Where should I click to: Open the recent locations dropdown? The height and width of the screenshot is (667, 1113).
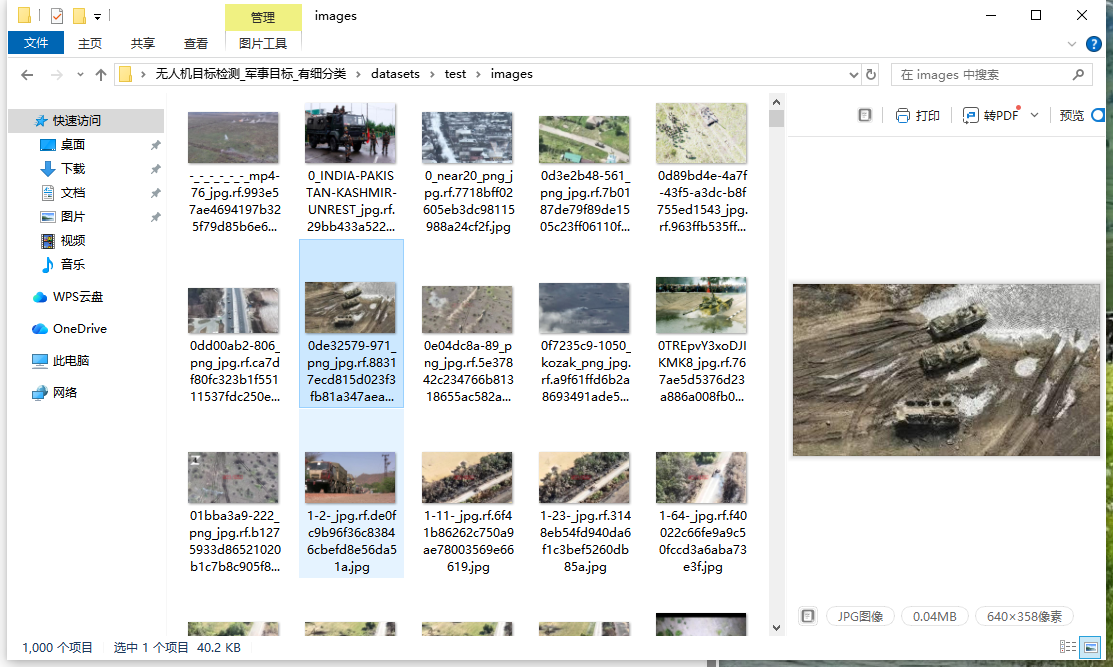click(x=80, y=75)
